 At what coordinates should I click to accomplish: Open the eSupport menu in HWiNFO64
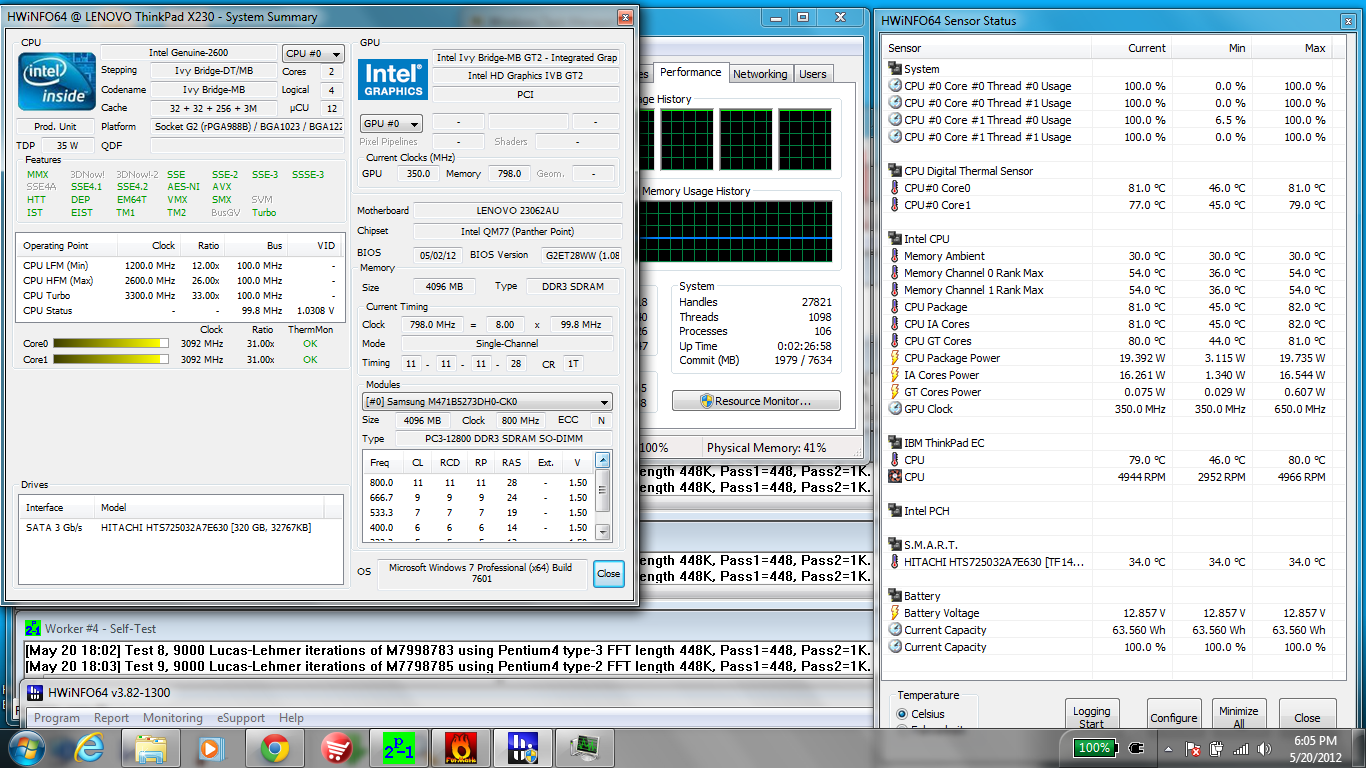(241, 718)
